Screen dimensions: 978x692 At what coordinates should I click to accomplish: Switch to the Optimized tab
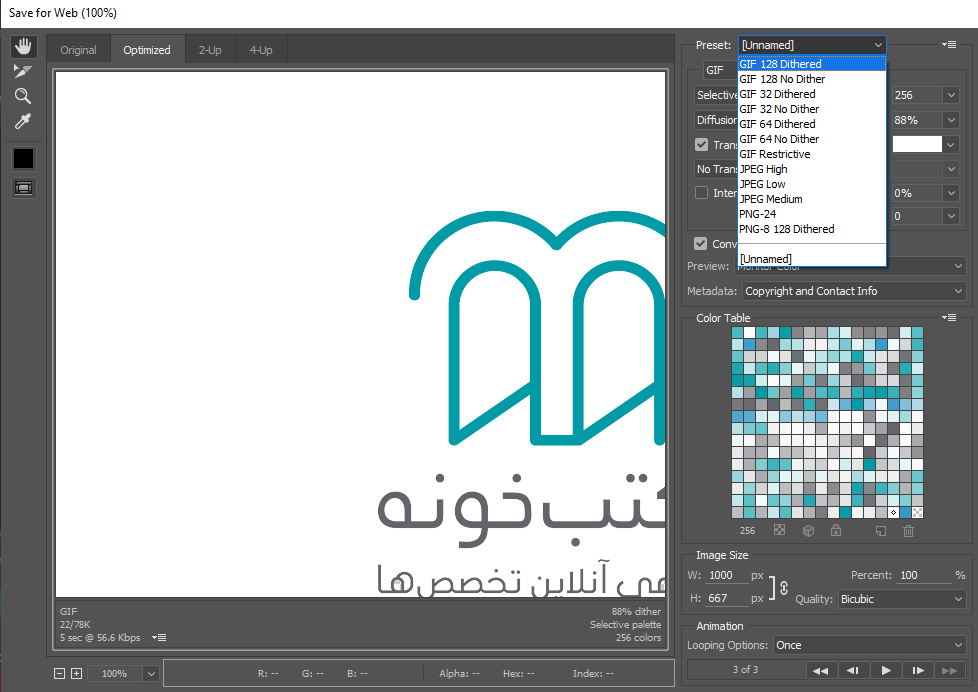(x=147, y=50)
